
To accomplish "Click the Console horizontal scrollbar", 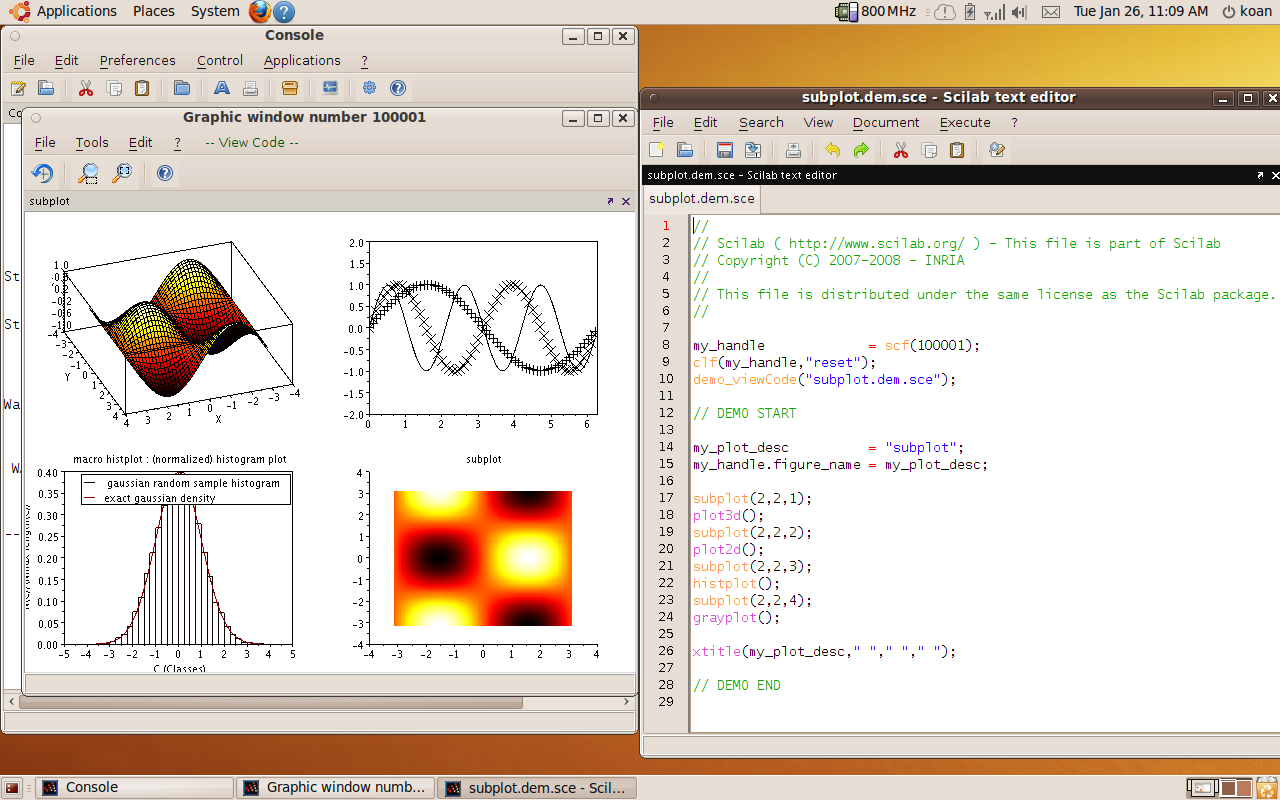I will [270, 703].
